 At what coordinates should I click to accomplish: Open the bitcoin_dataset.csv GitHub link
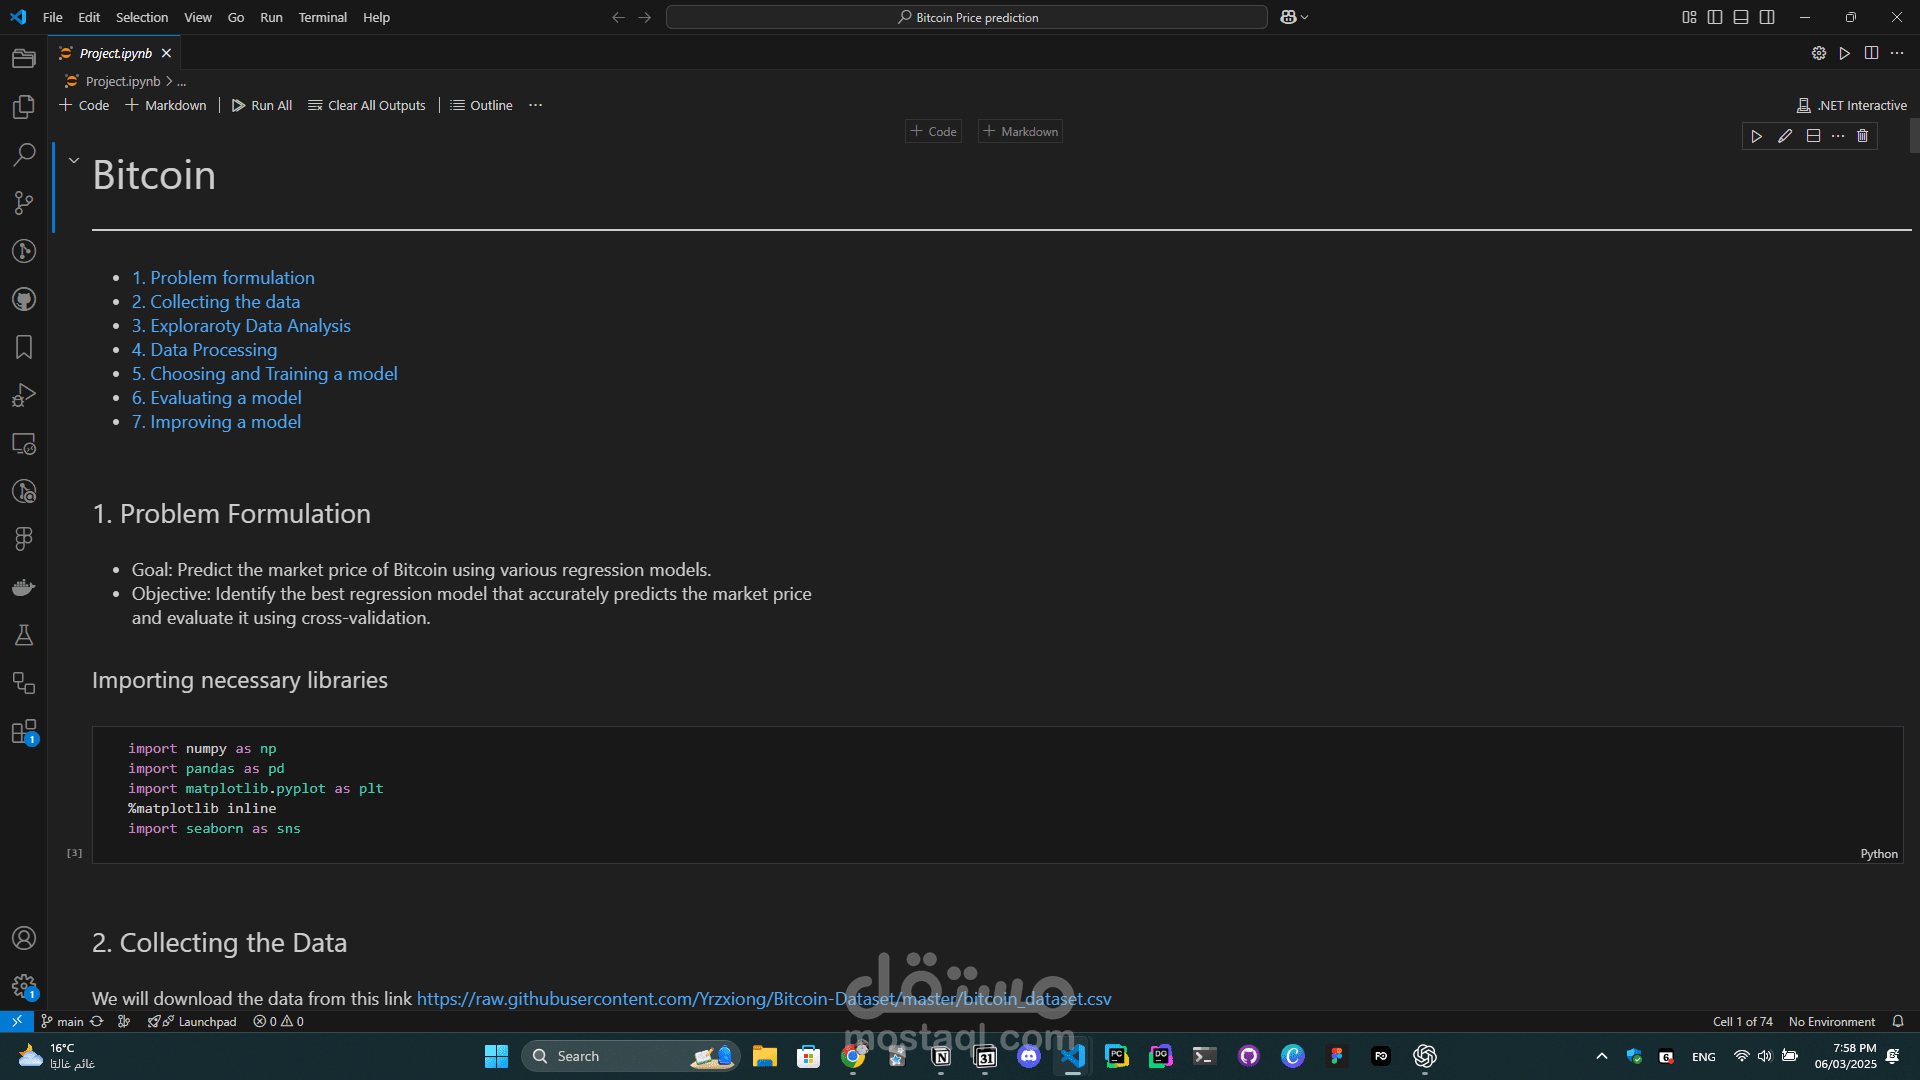pos(764,998)
